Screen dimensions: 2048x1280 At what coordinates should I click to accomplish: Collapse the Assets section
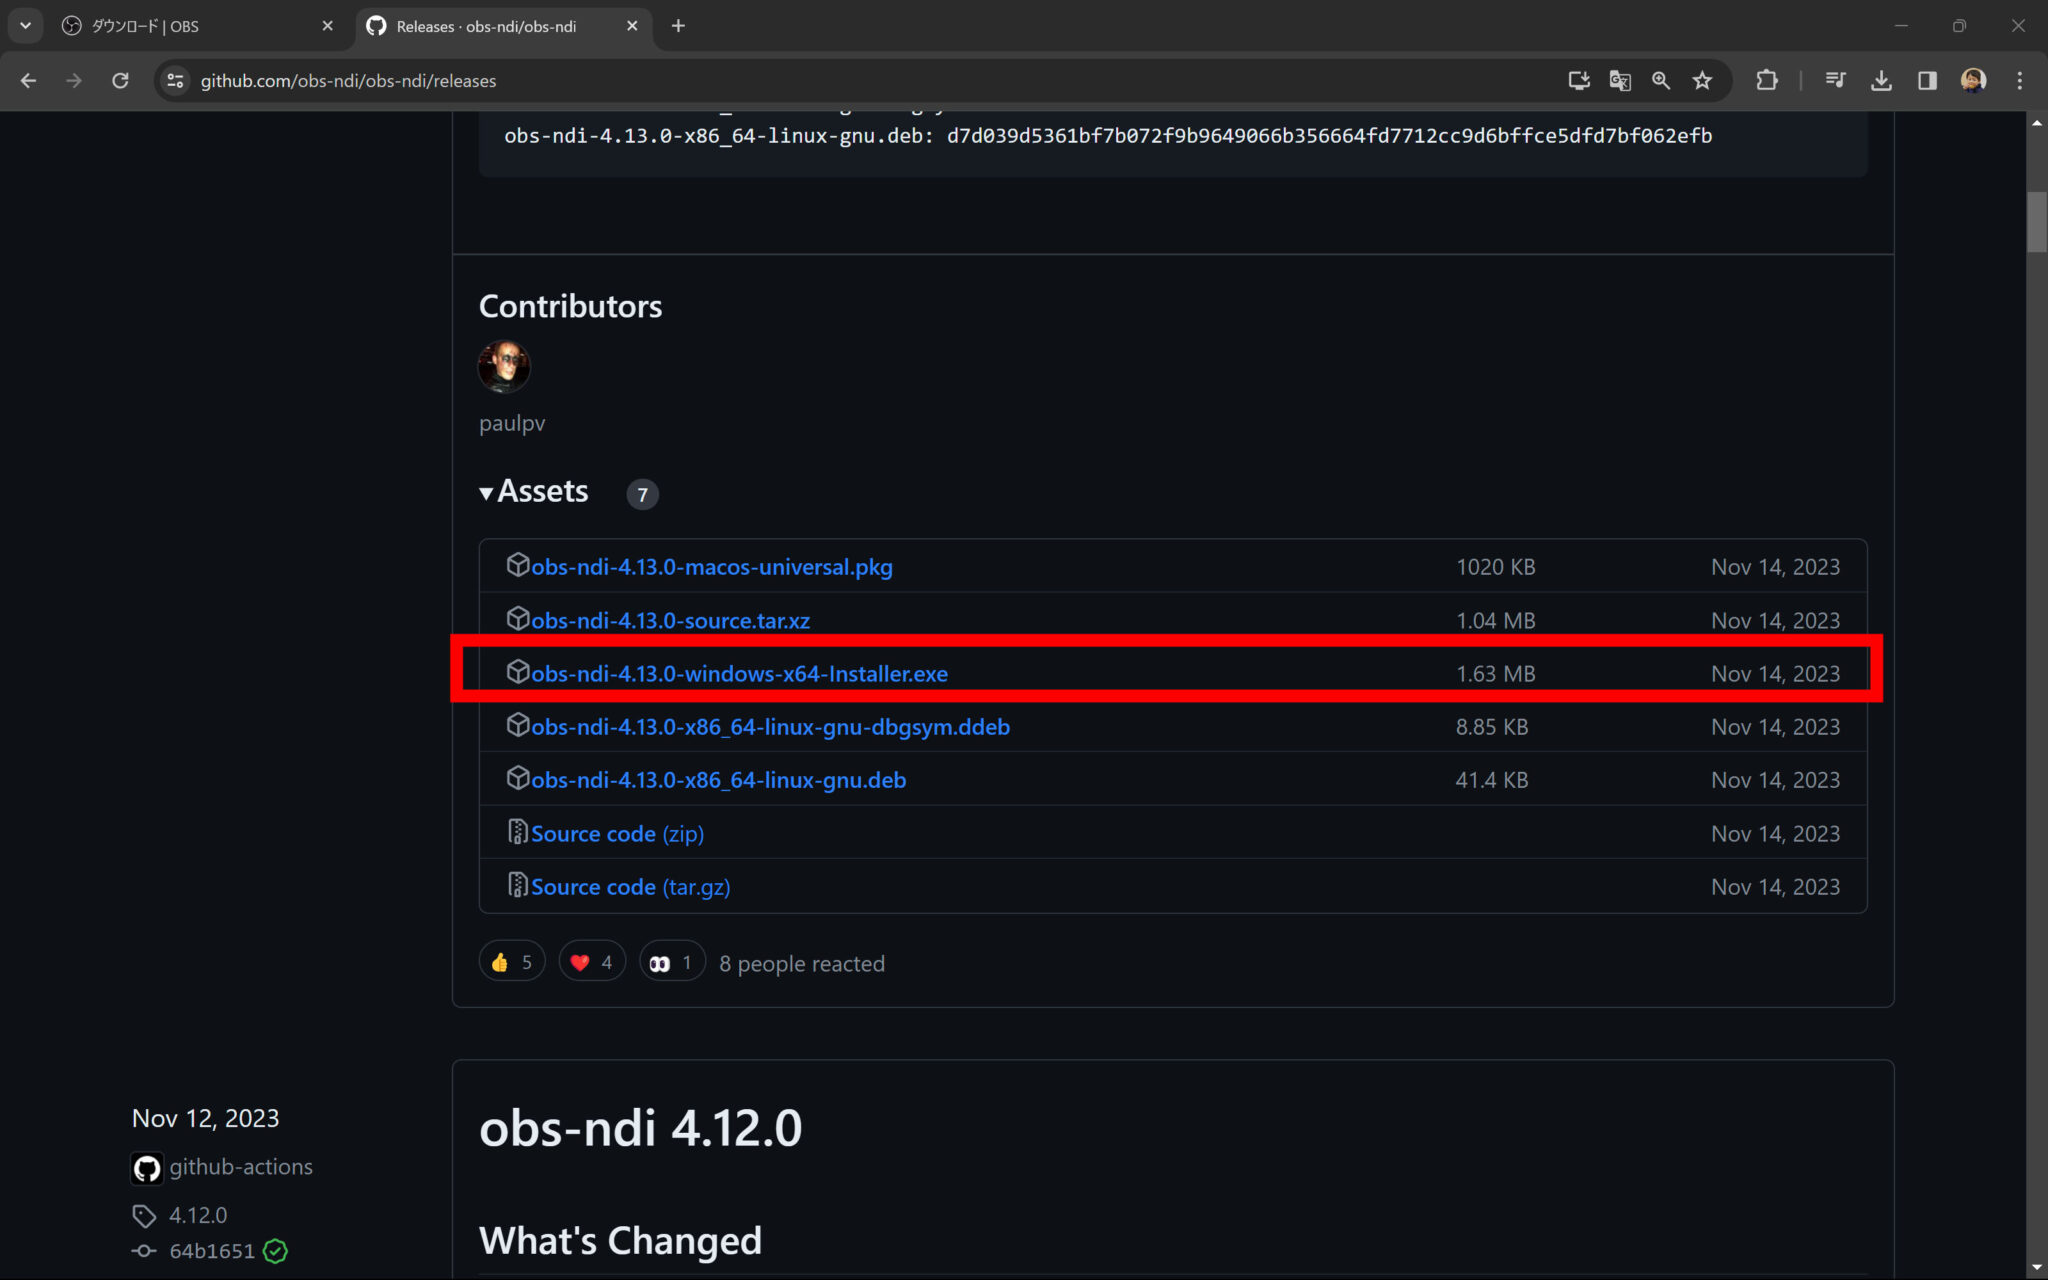[x=487, y=492]
